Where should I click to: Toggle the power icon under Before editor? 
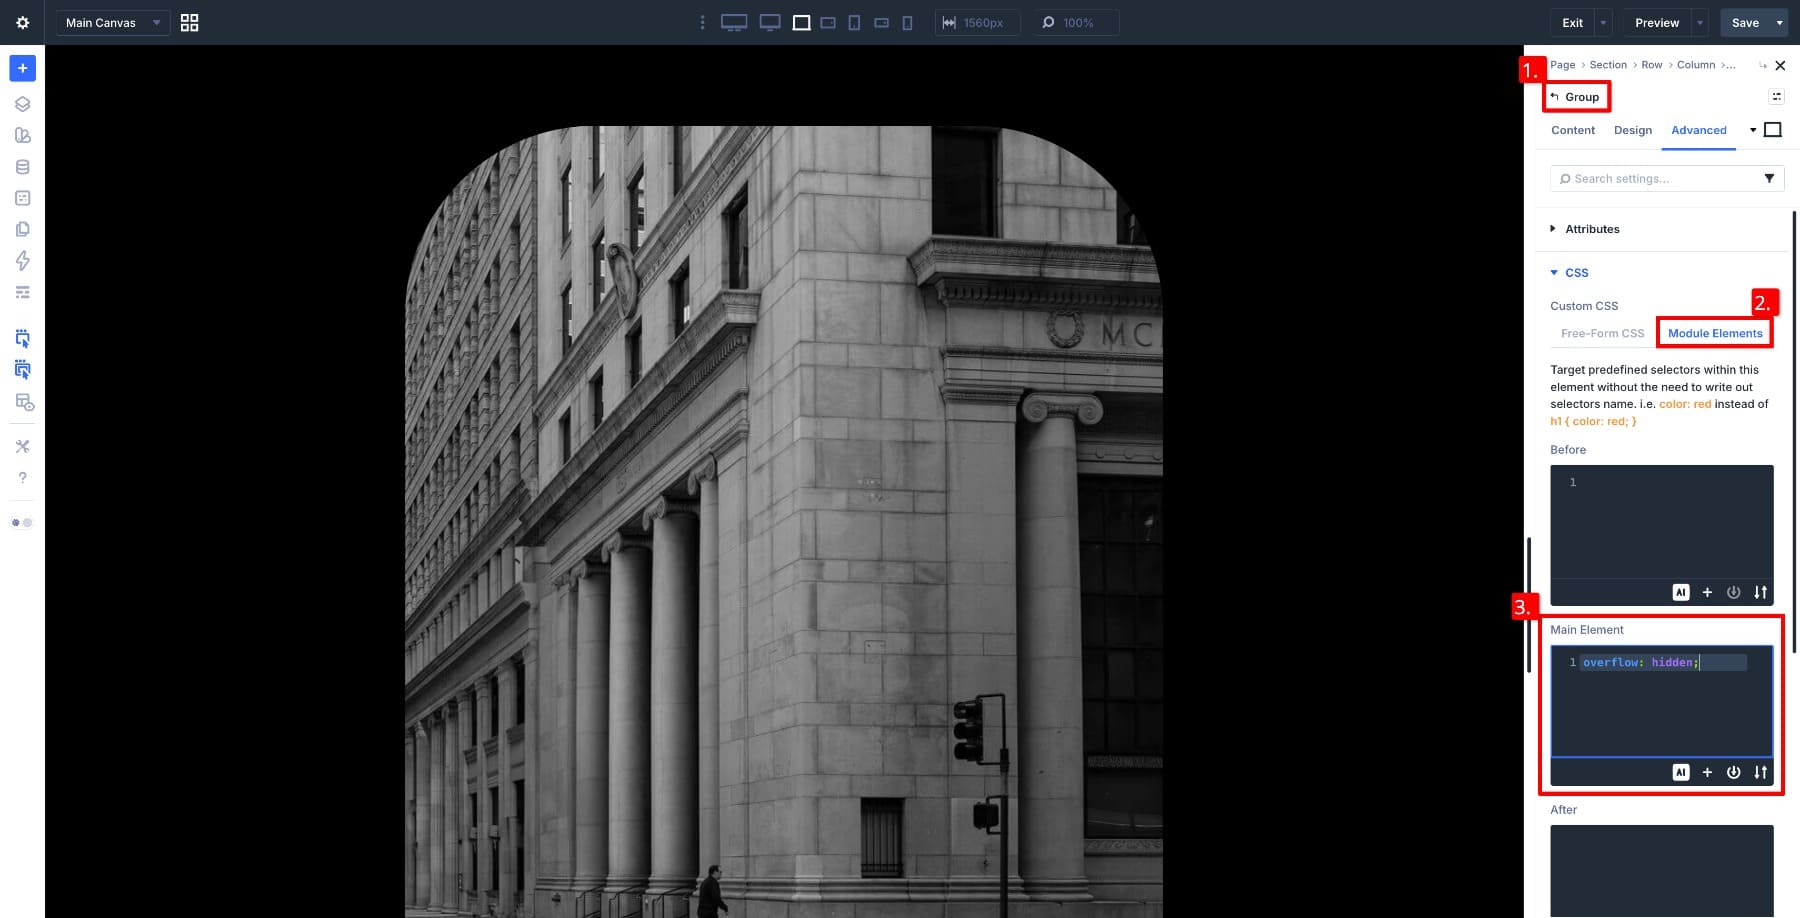1733,592
